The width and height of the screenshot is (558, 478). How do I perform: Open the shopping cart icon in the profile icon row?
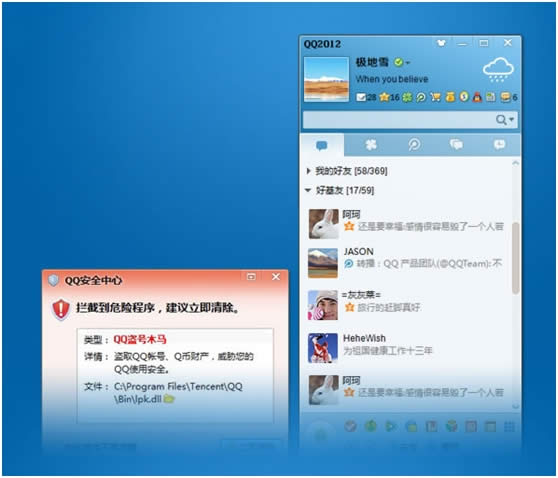[435, 97]
